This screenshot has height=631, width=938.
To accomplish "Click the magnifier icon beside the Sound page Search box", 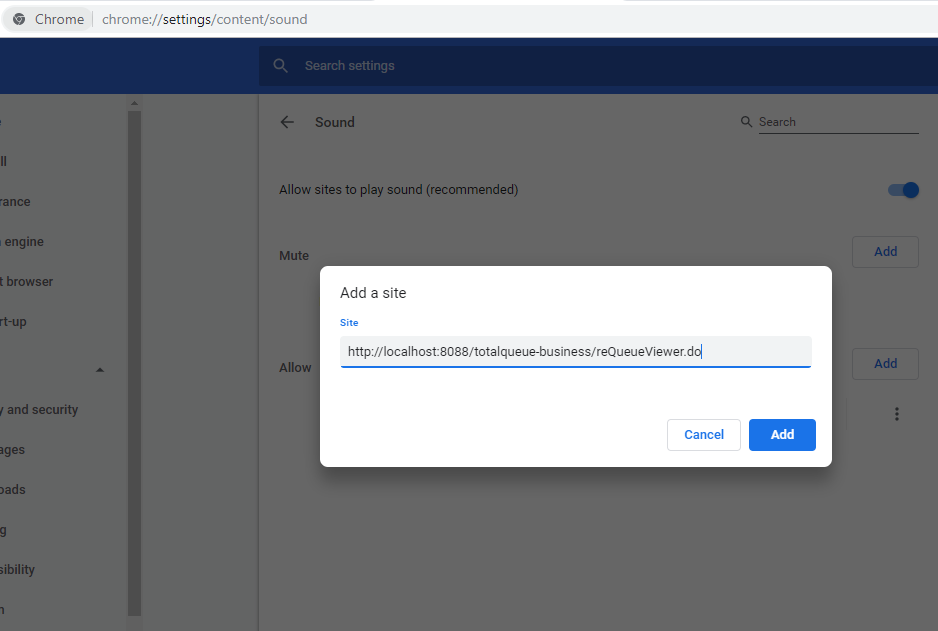I will pyautogui.click(x=746, y=122).
